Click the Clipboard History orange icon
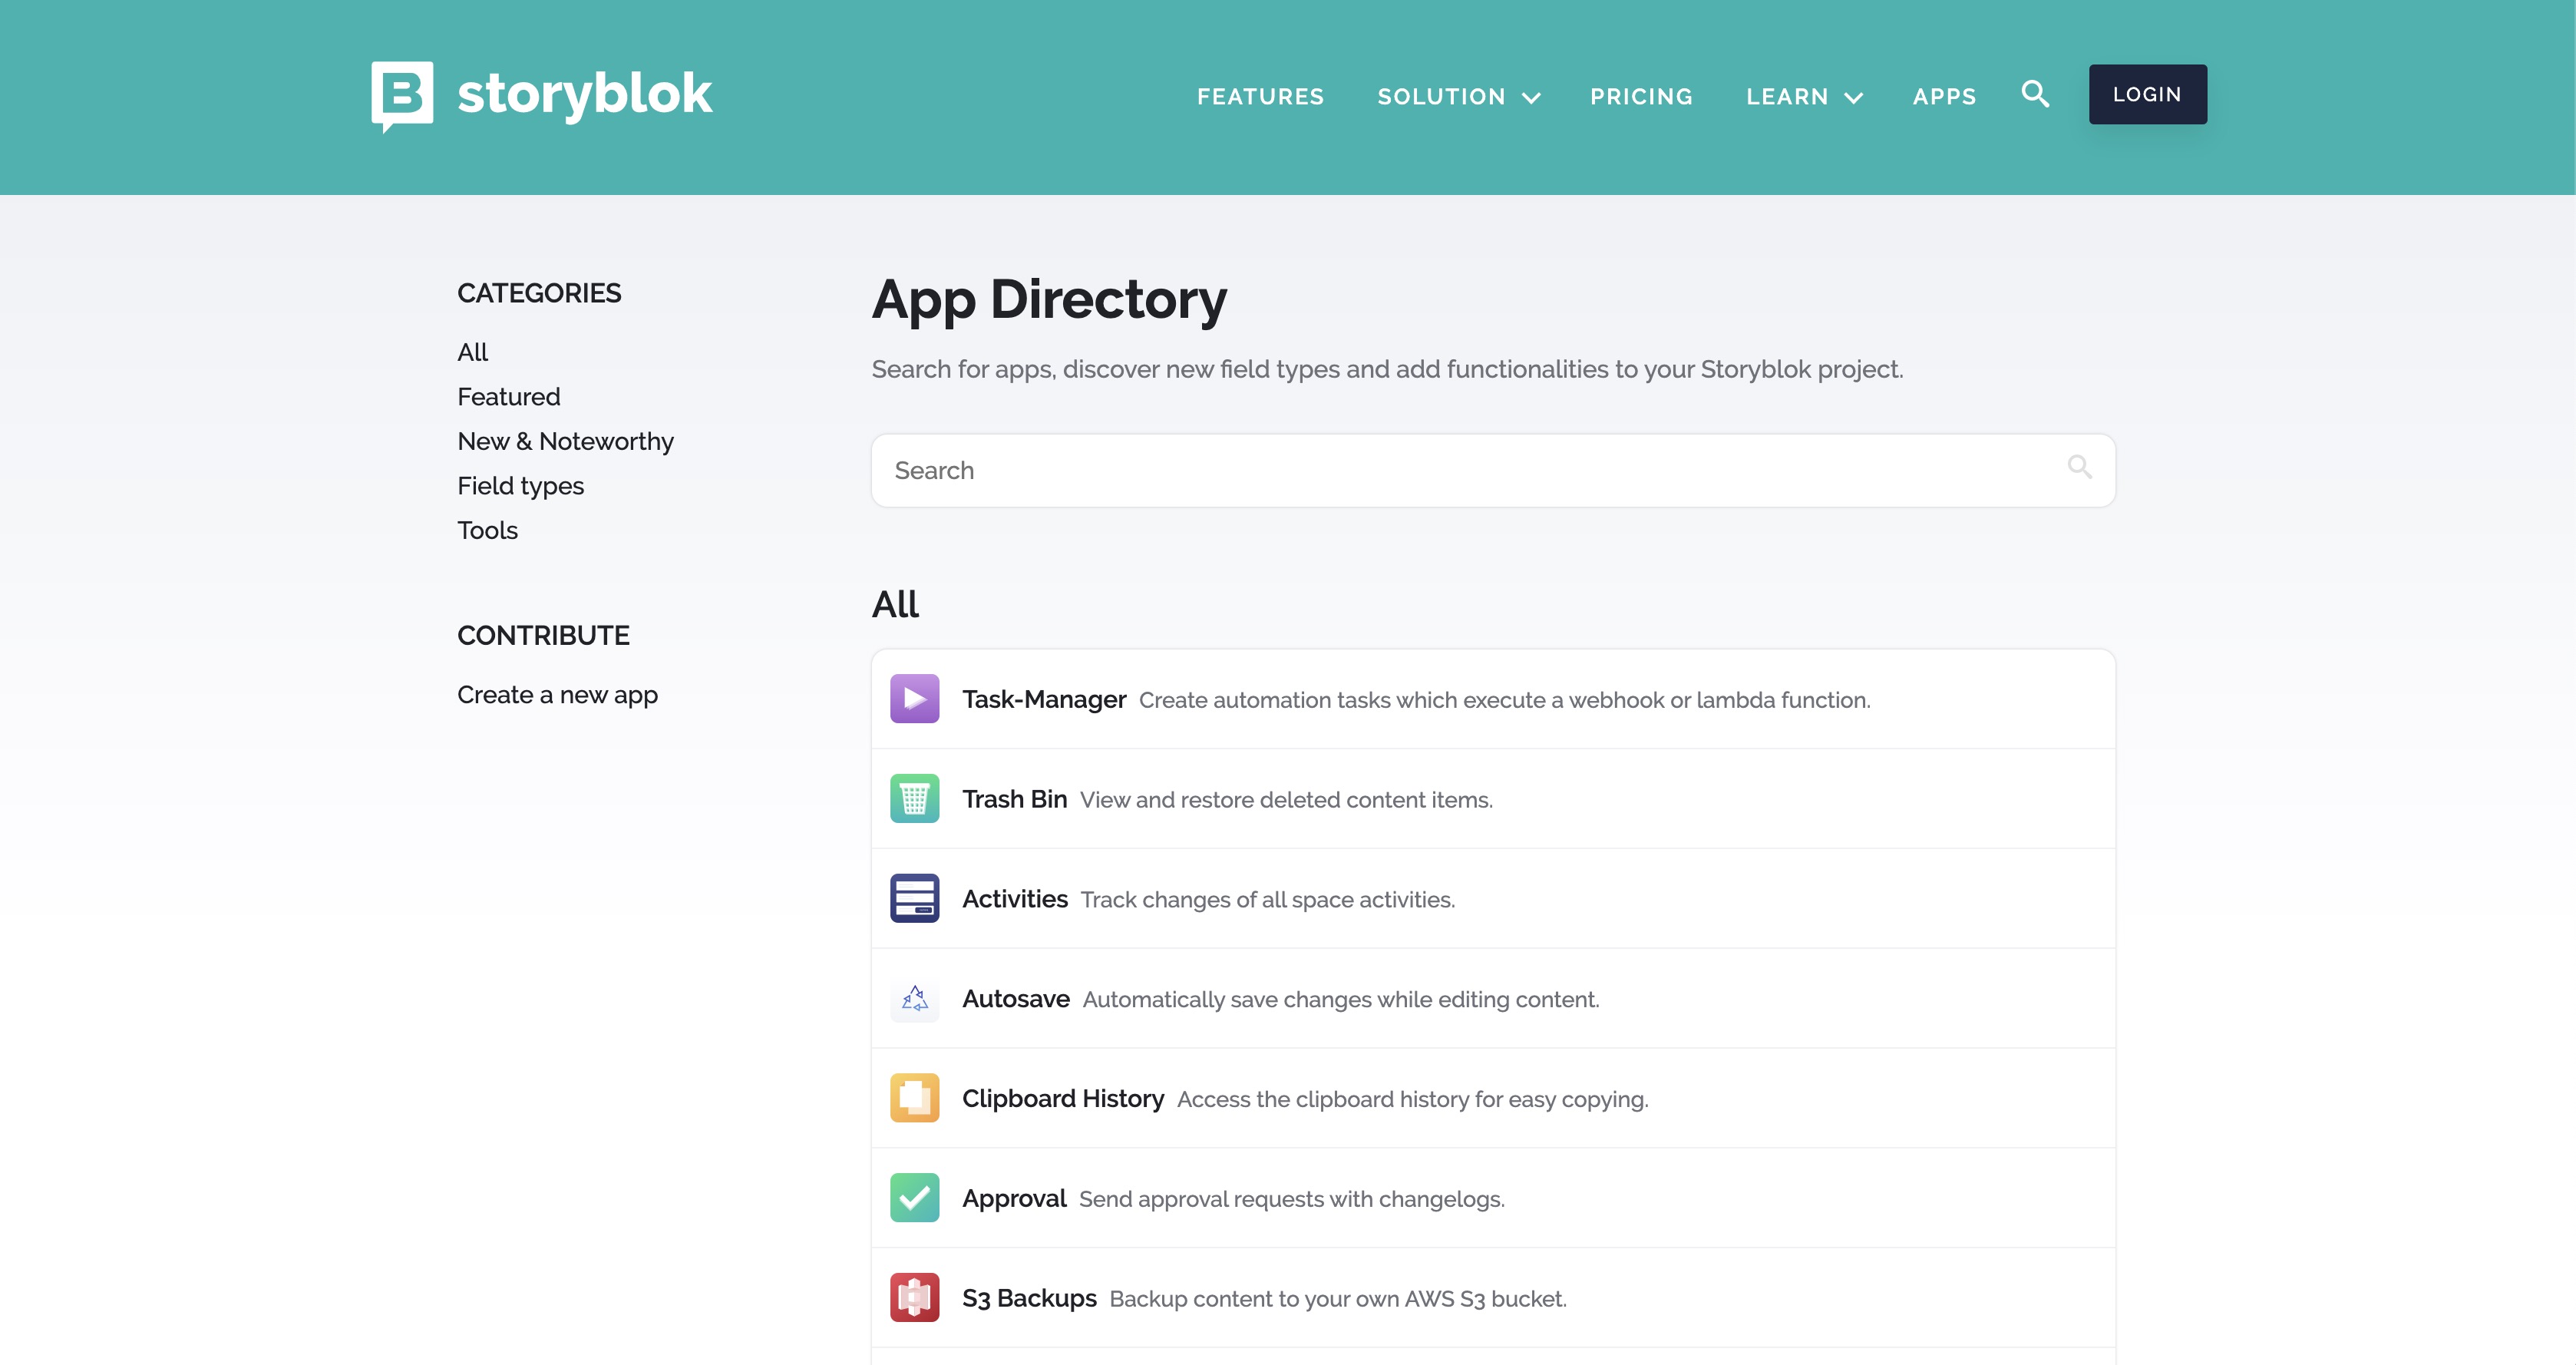Viewport: 2576px width, 1365px height. pyautogui.click(x=914, y=1098)
